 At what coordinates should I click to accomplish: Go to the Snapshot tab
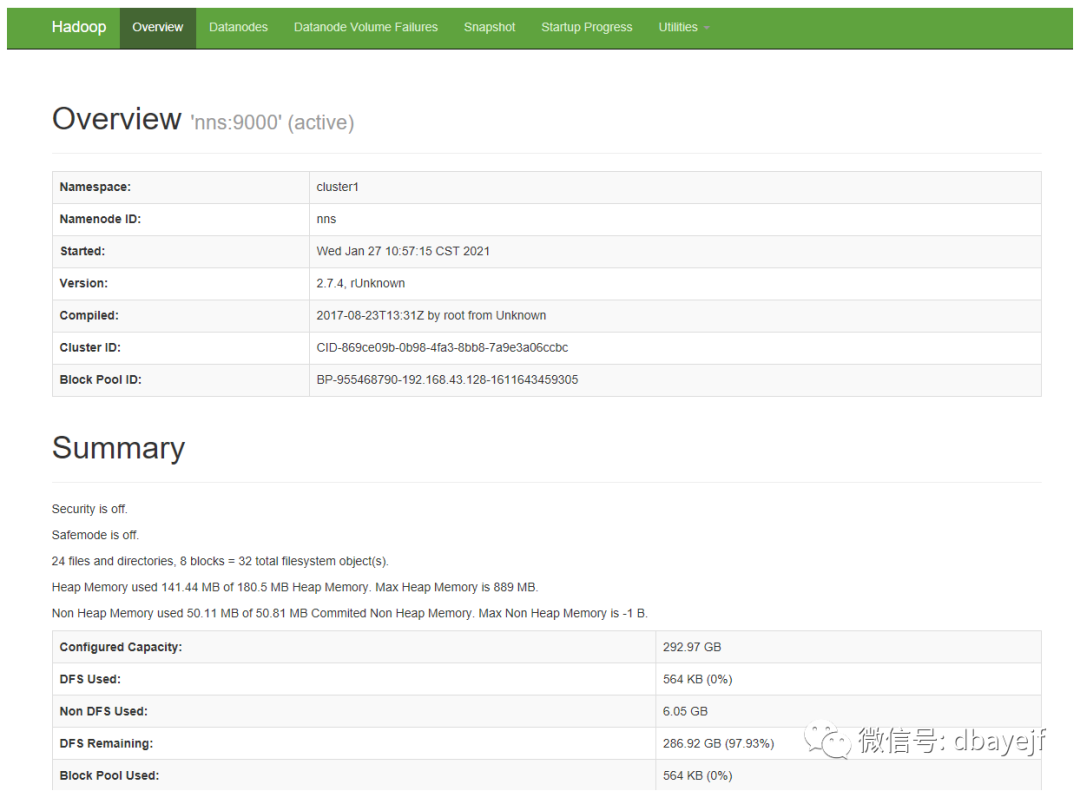[x=489, y=28]
